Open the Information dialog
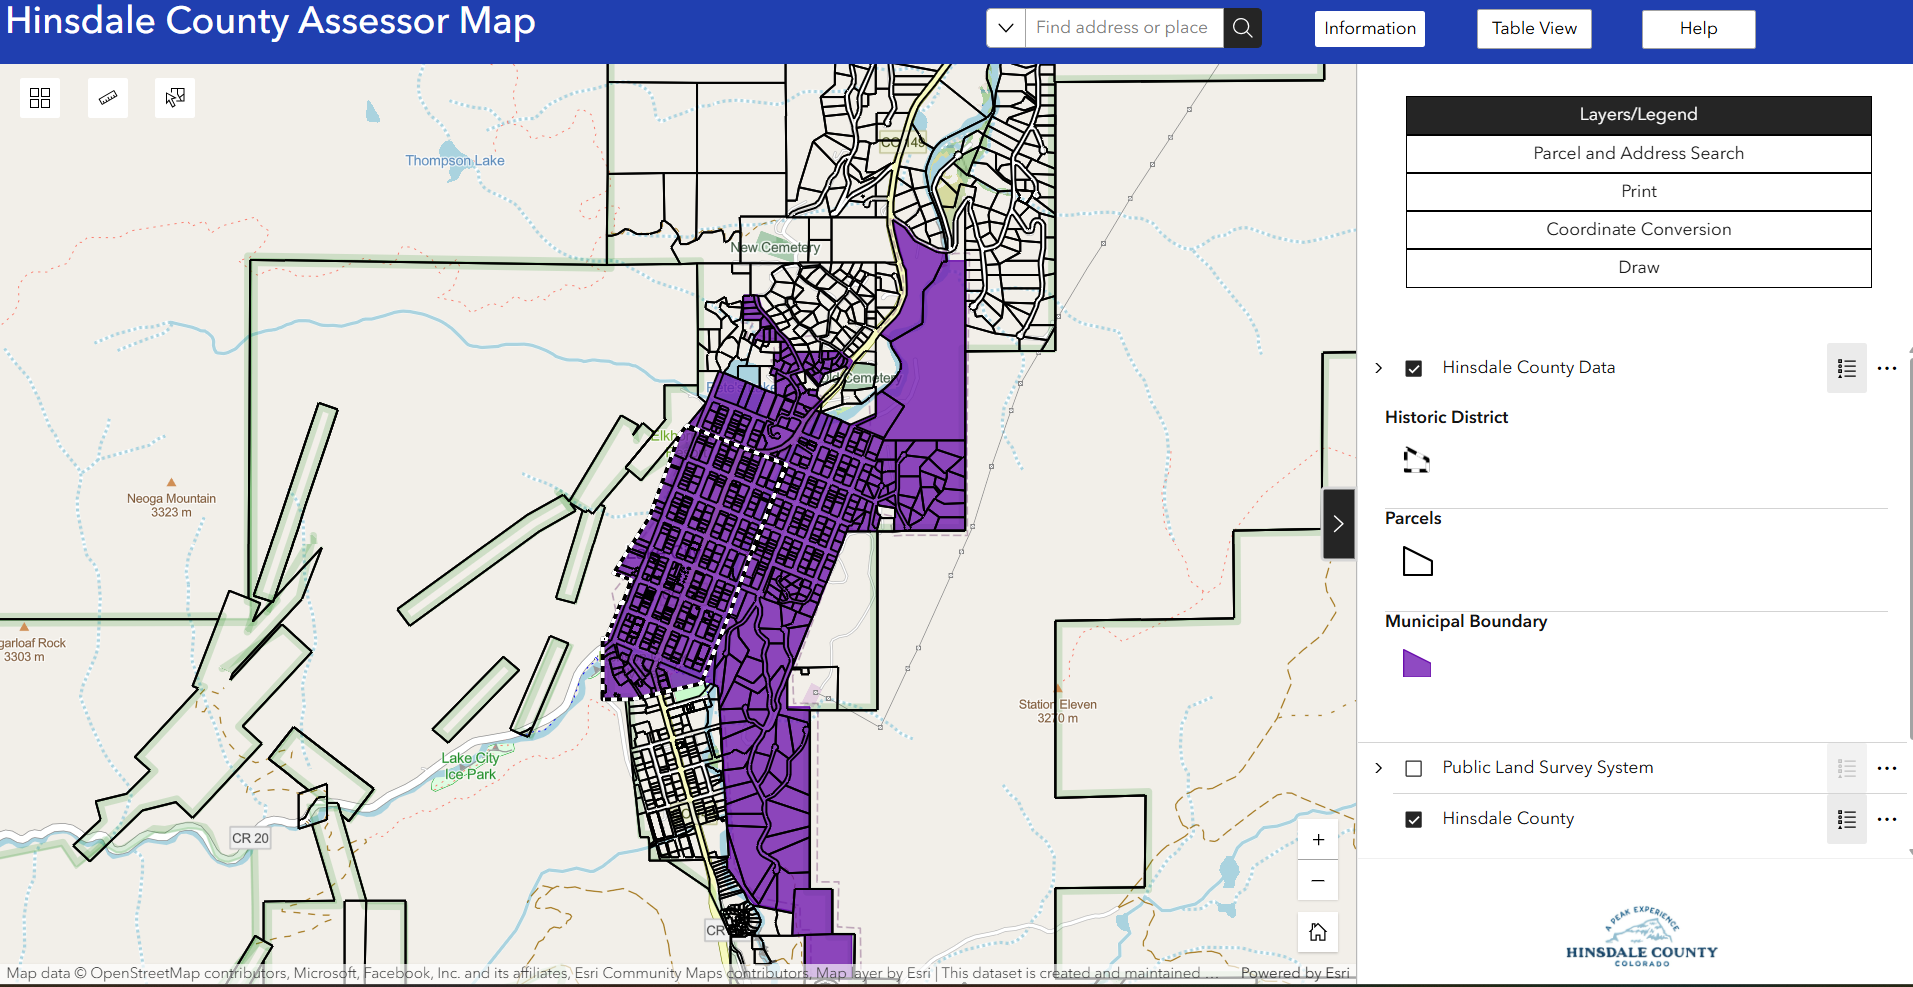 coord(1369,28)
